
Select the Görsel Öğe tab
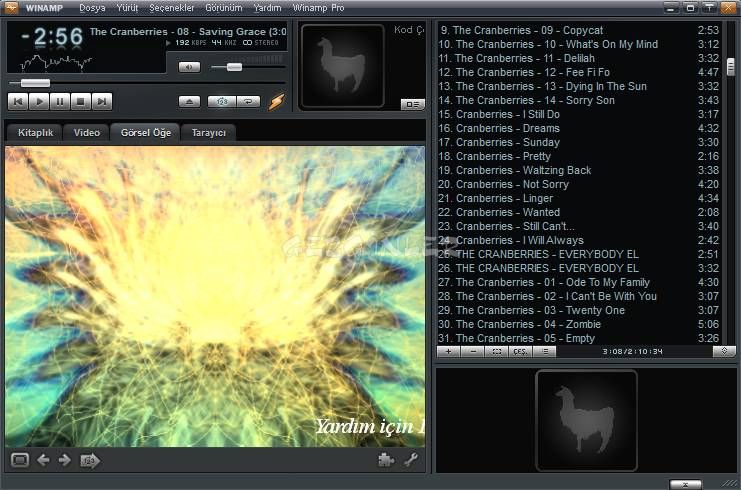click(x=146, y=133)
